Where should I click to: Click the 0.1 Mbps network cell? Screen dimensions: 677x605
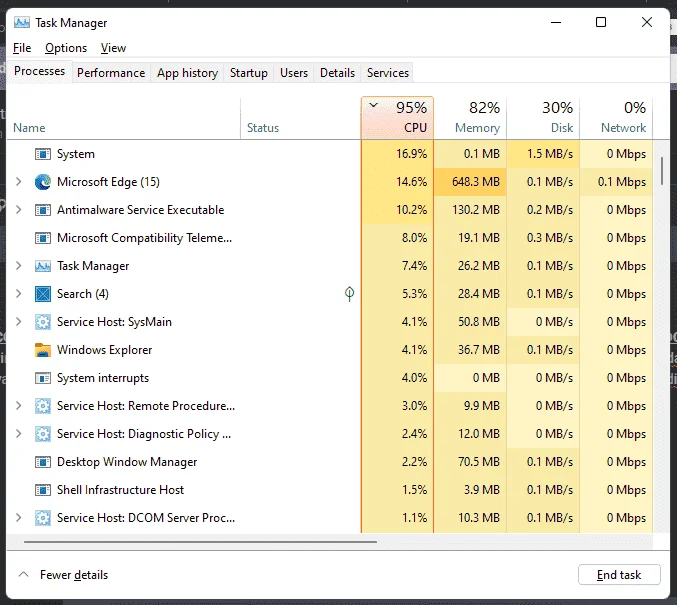616,182
